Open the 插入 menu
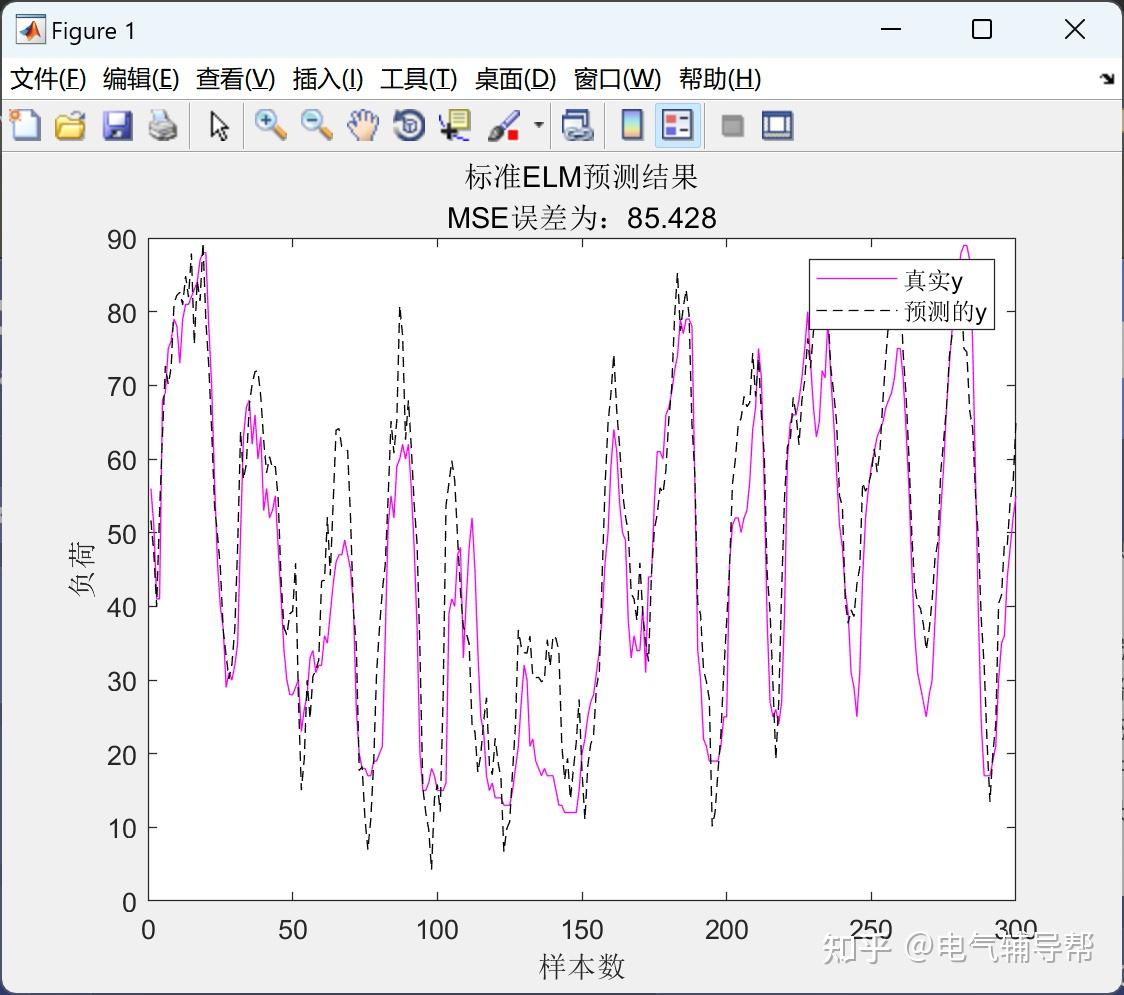The image size is (1124, 995). point(327,79)
